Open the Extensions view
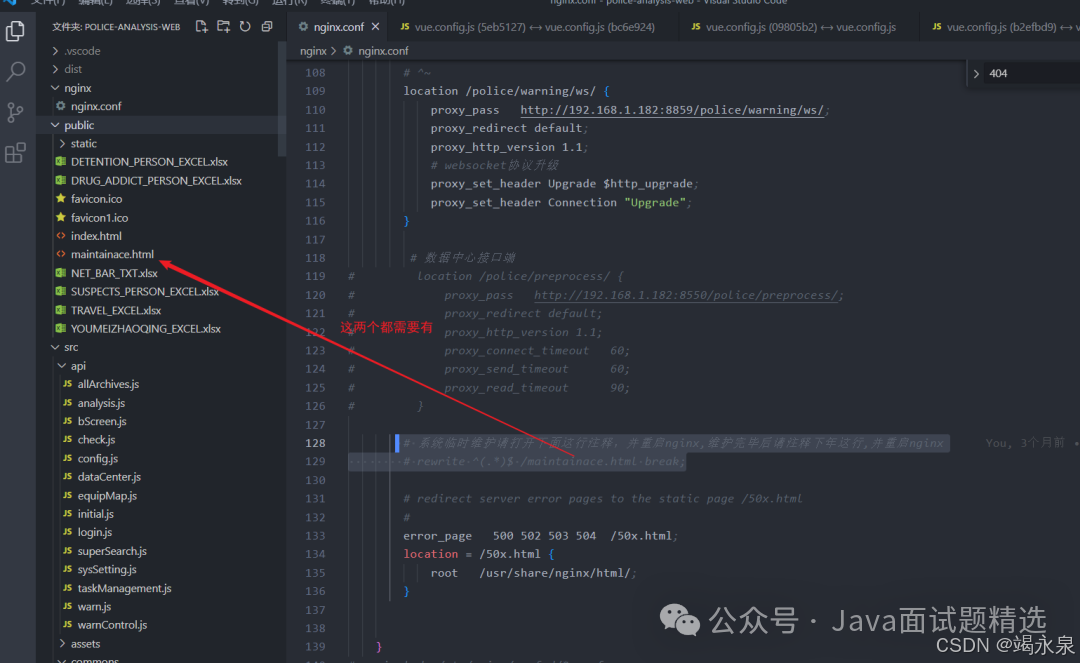The height and width of the screenshot is (663, 1080). coord(15,153)
